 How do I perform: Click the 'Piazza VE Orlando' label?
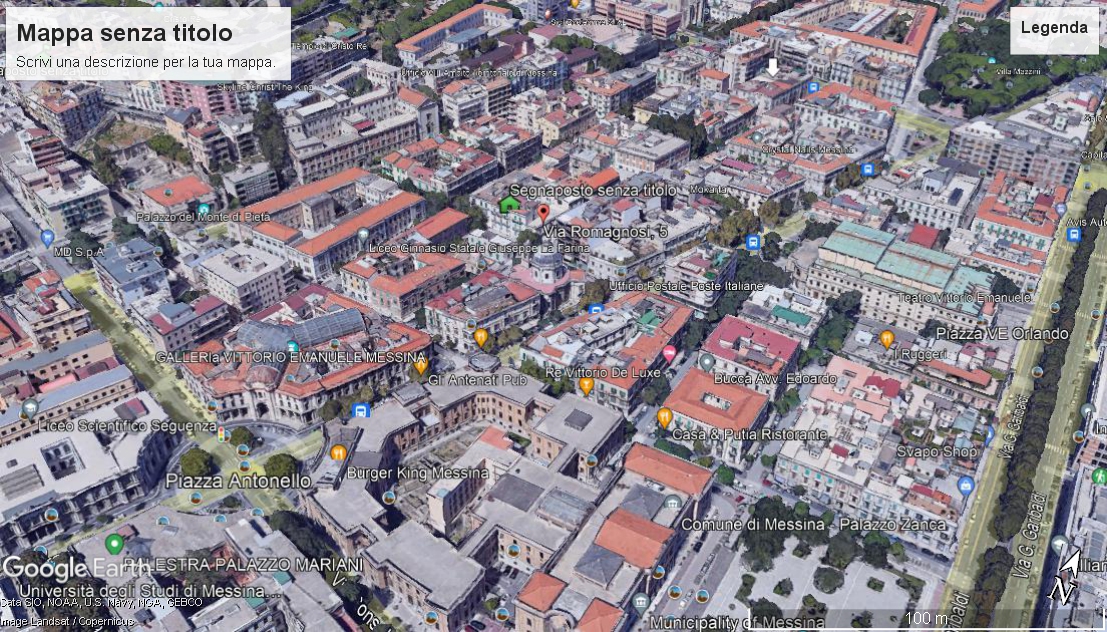click(1003, 333)
